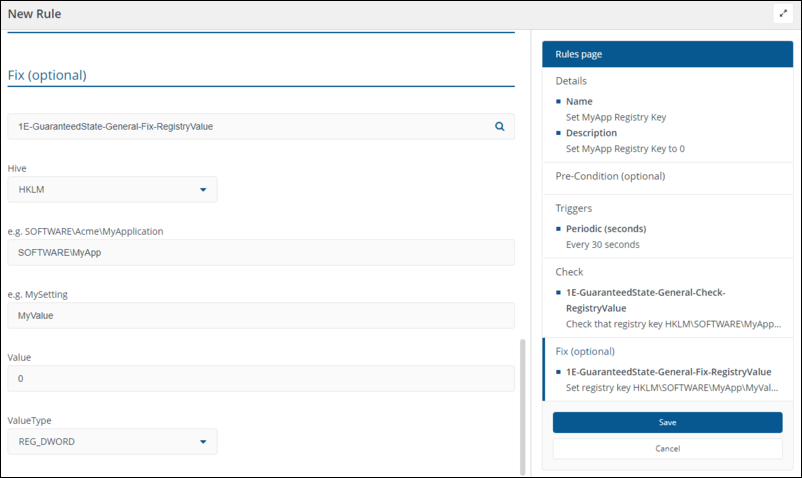The image size is (802, 478).
Task: Click the Fix rule name search field
Action: [x=250, y=127]
